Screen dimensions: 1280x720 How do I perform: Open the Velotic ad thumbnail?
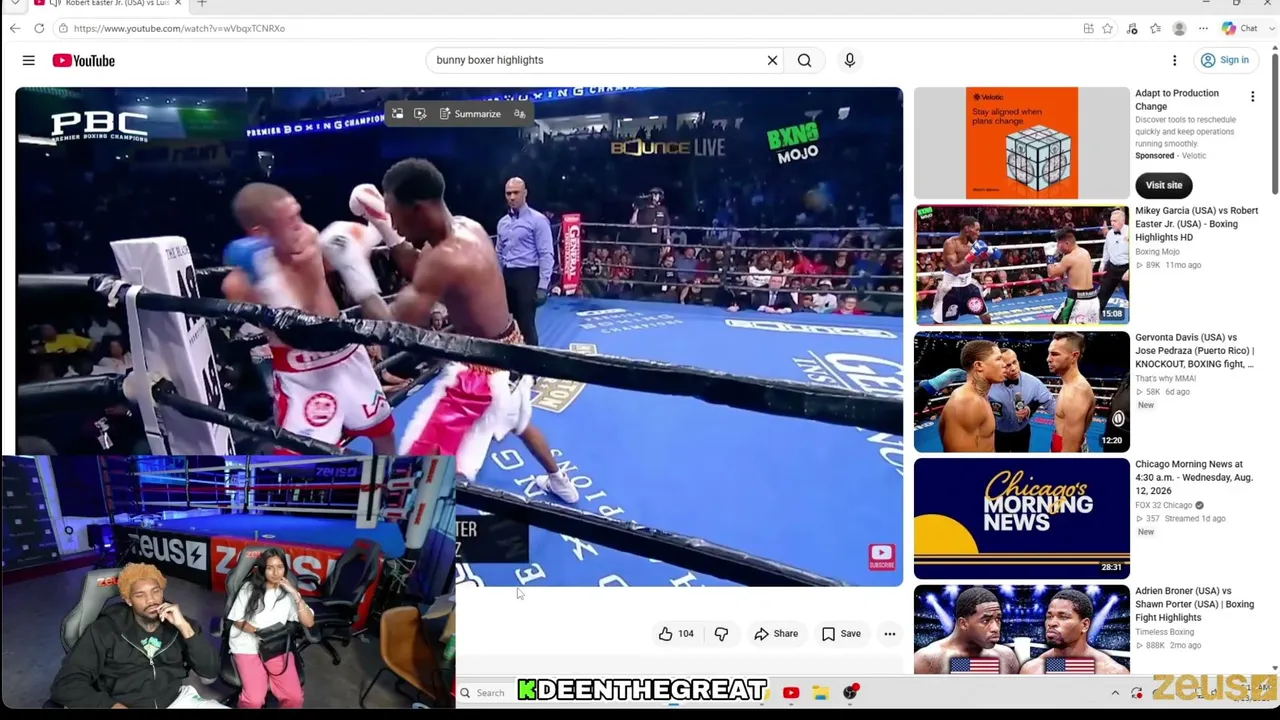click(x=1021, y=143)
